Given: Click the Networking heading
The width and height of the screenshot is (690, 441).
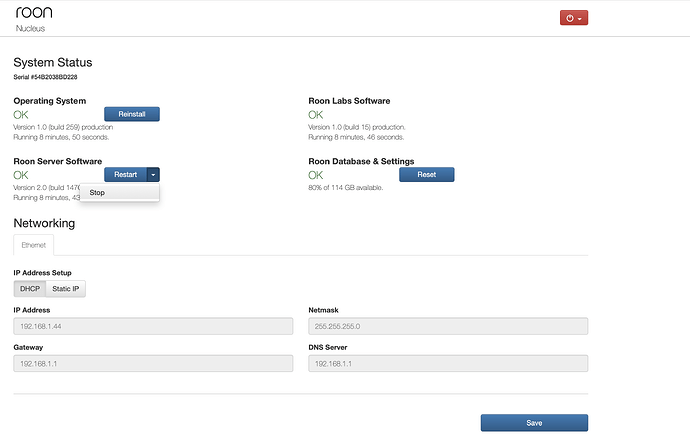Looking at the screenshot, I should pos(44,224).
